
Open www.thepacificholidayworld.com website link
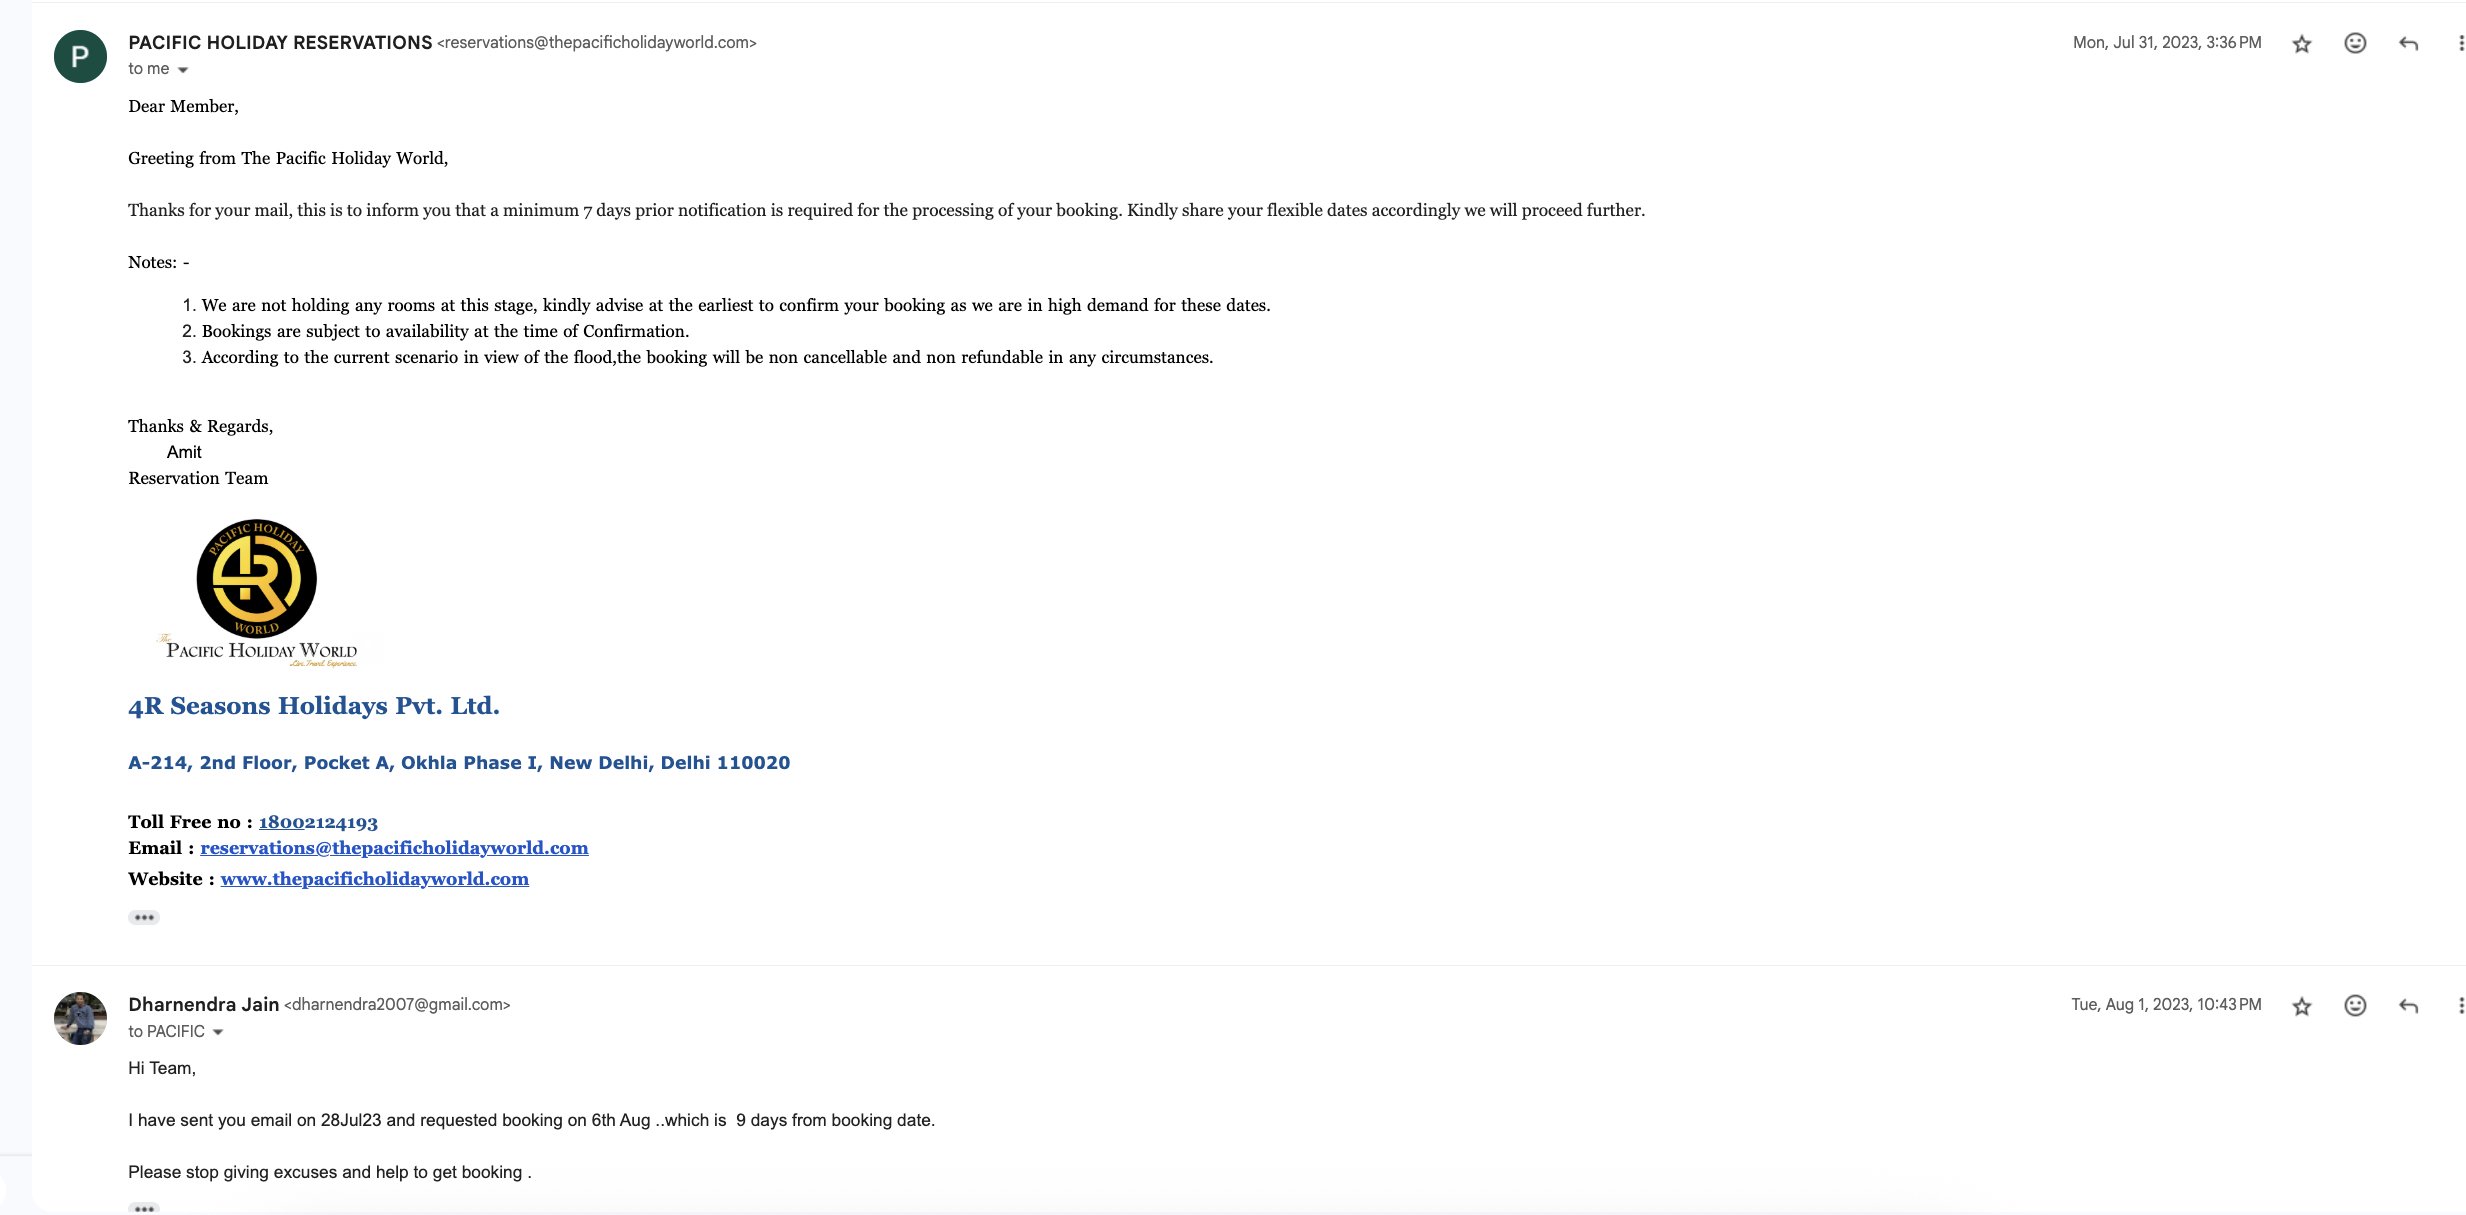click(x=375, y=879)
